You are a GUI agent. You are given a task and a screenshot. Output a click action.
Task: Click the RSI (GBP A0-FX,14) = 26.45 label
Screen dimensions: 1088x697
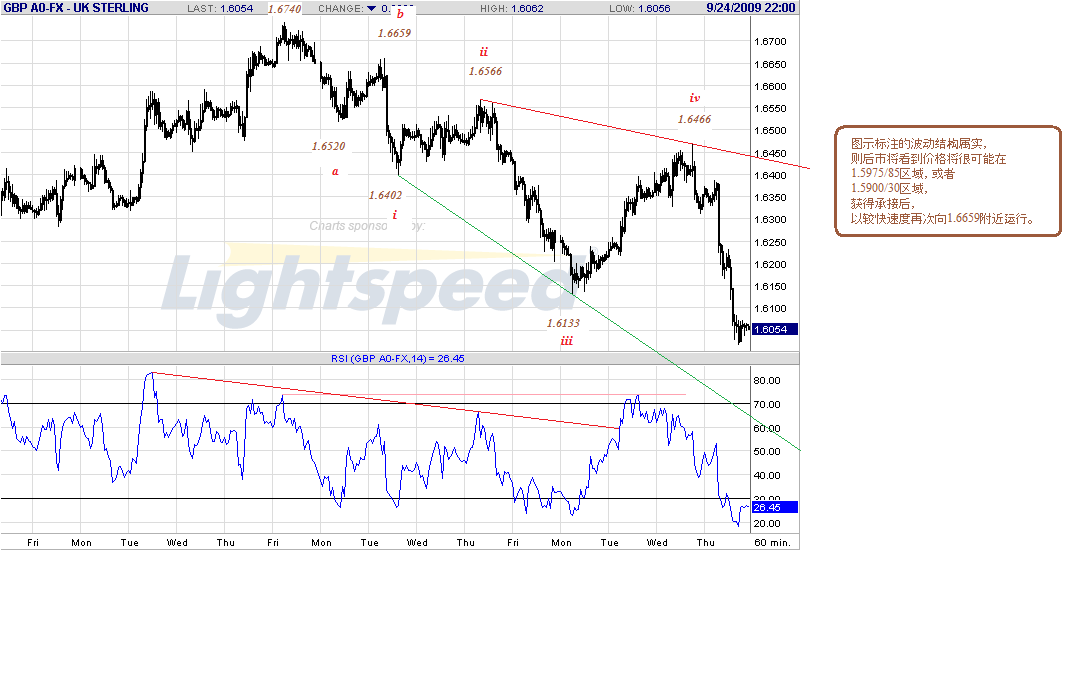(x=398, y=358)
